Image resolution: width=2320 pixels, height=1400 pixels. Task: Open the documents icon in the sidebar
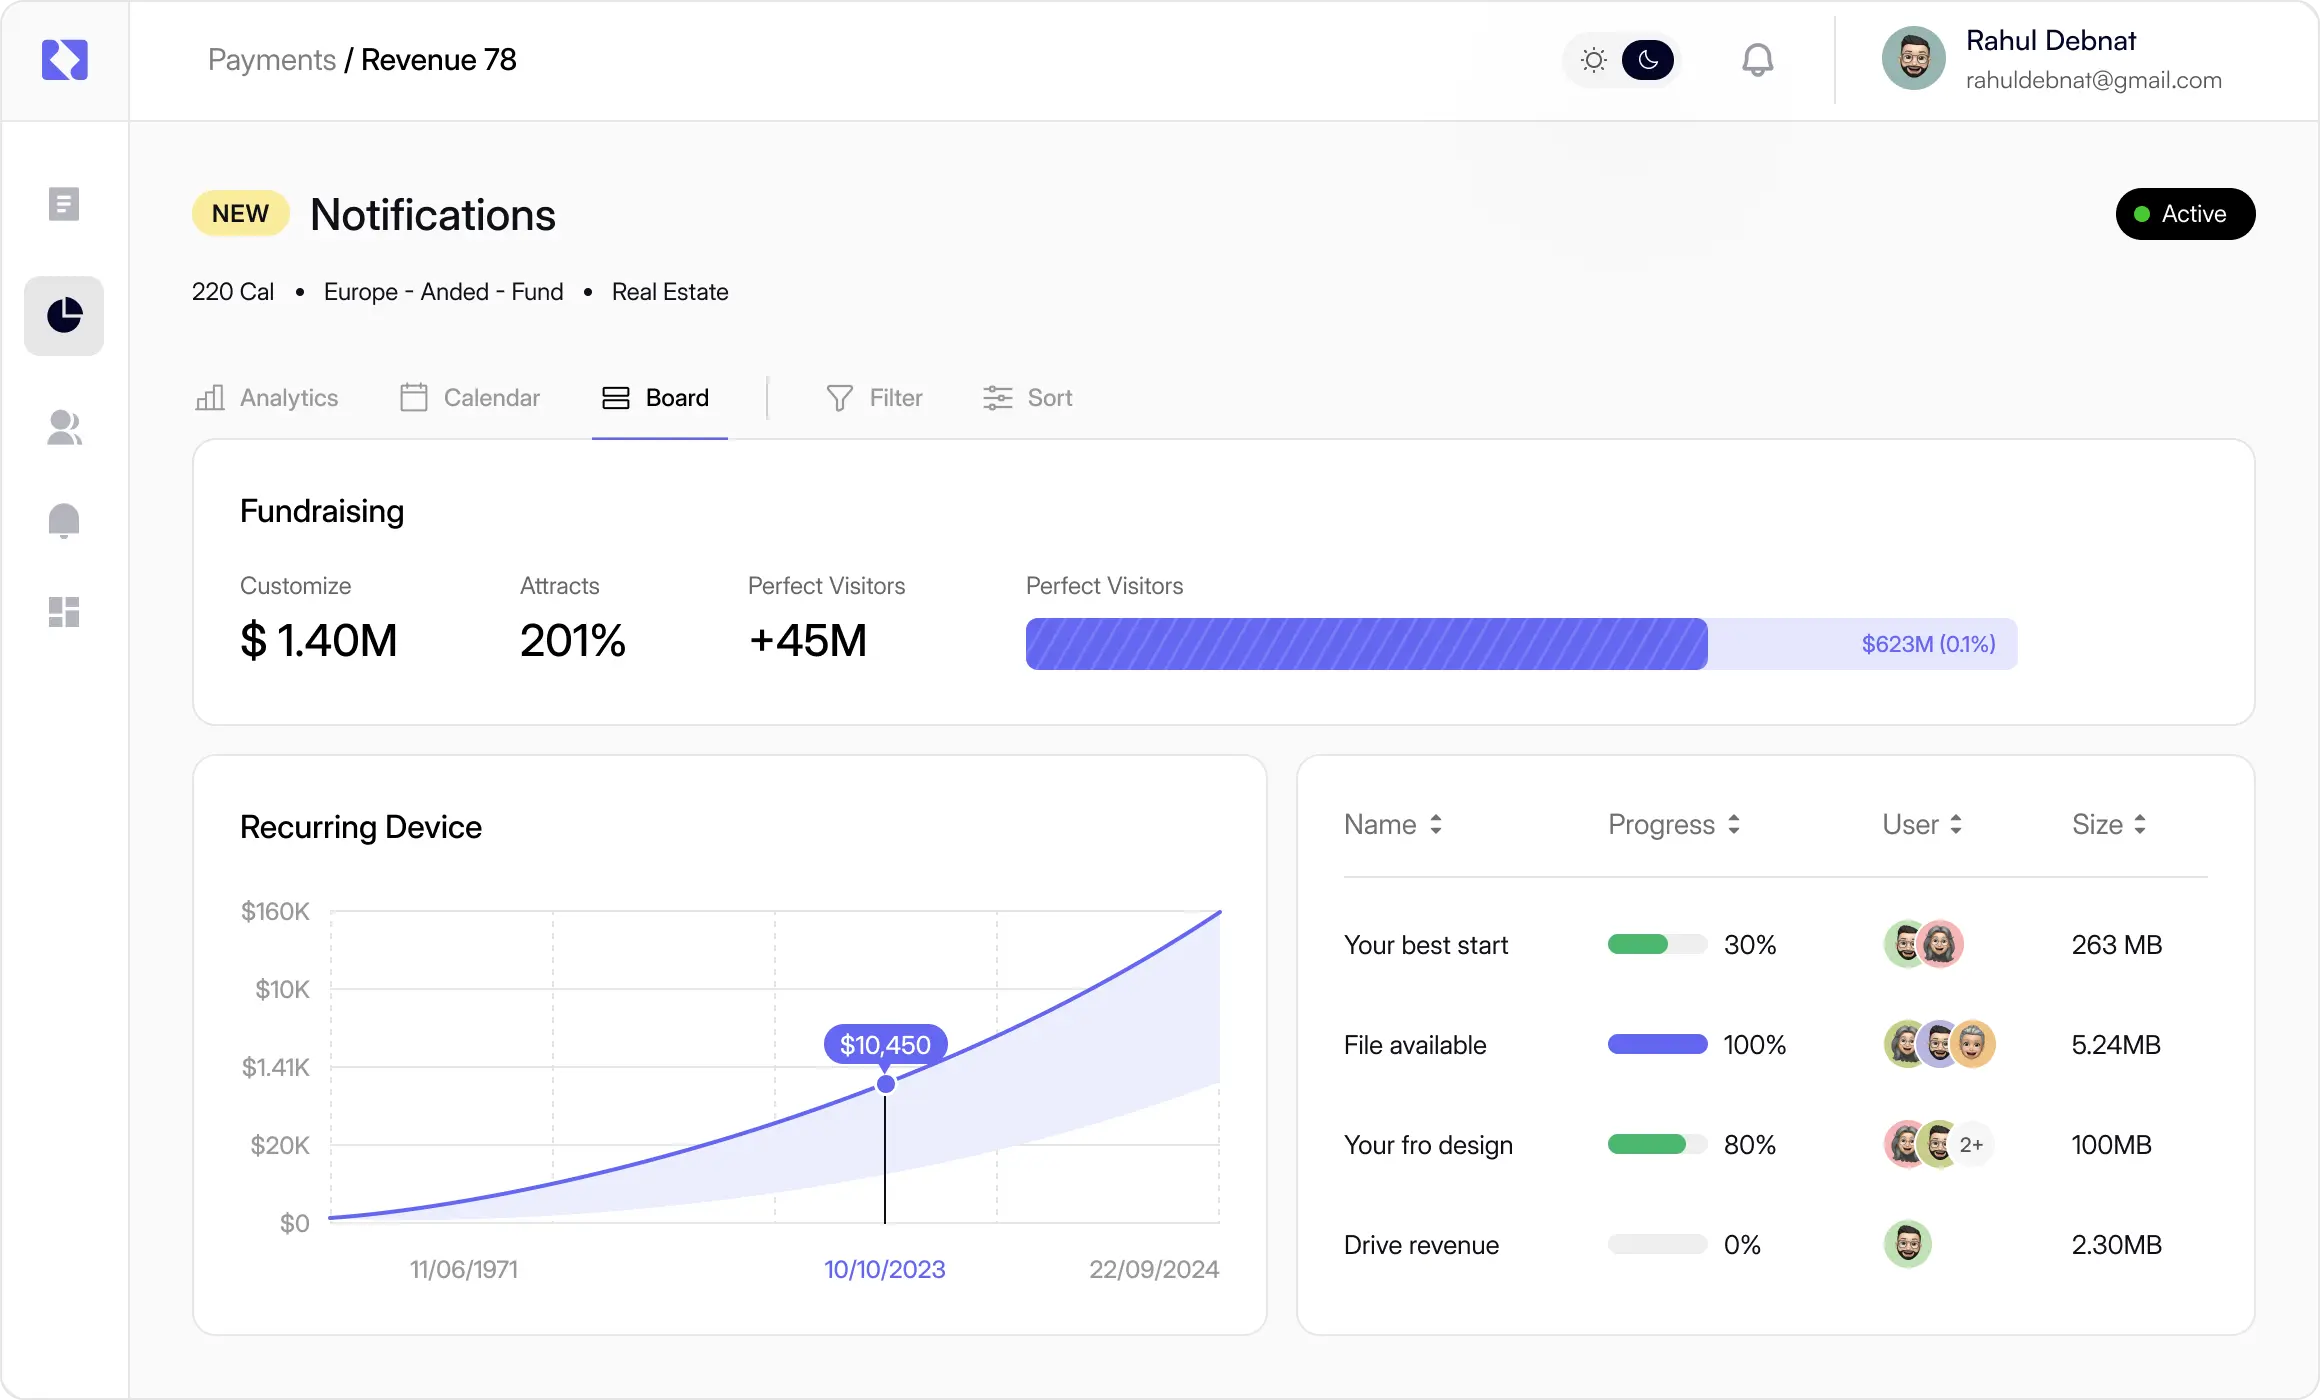(64, 204)
